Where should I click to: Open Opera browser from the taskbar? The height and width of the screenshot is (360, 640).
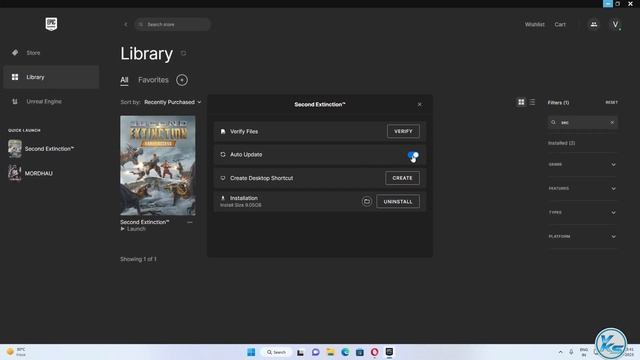click(374, 352)
